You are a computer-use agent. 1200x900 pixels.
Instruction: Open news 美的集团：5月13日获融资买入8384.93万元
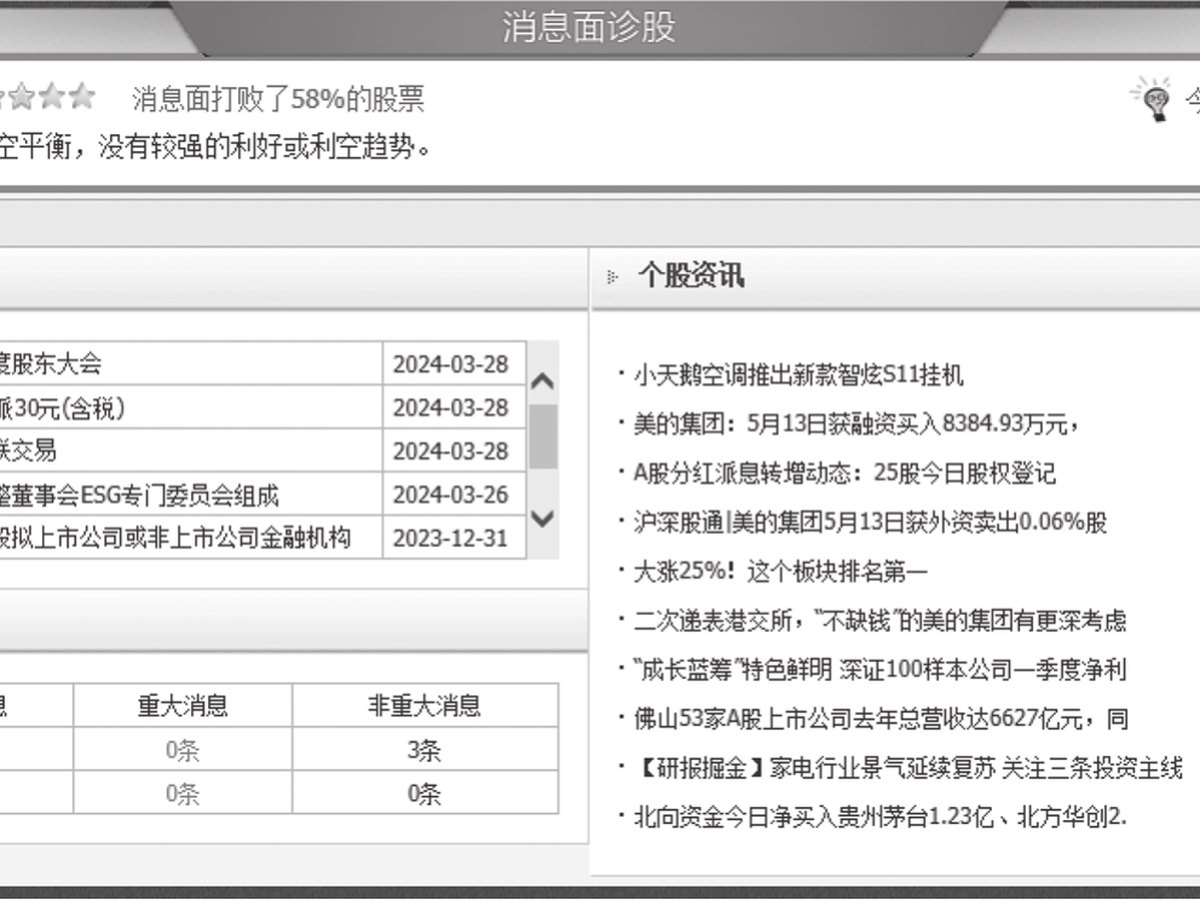click(856, 424)
